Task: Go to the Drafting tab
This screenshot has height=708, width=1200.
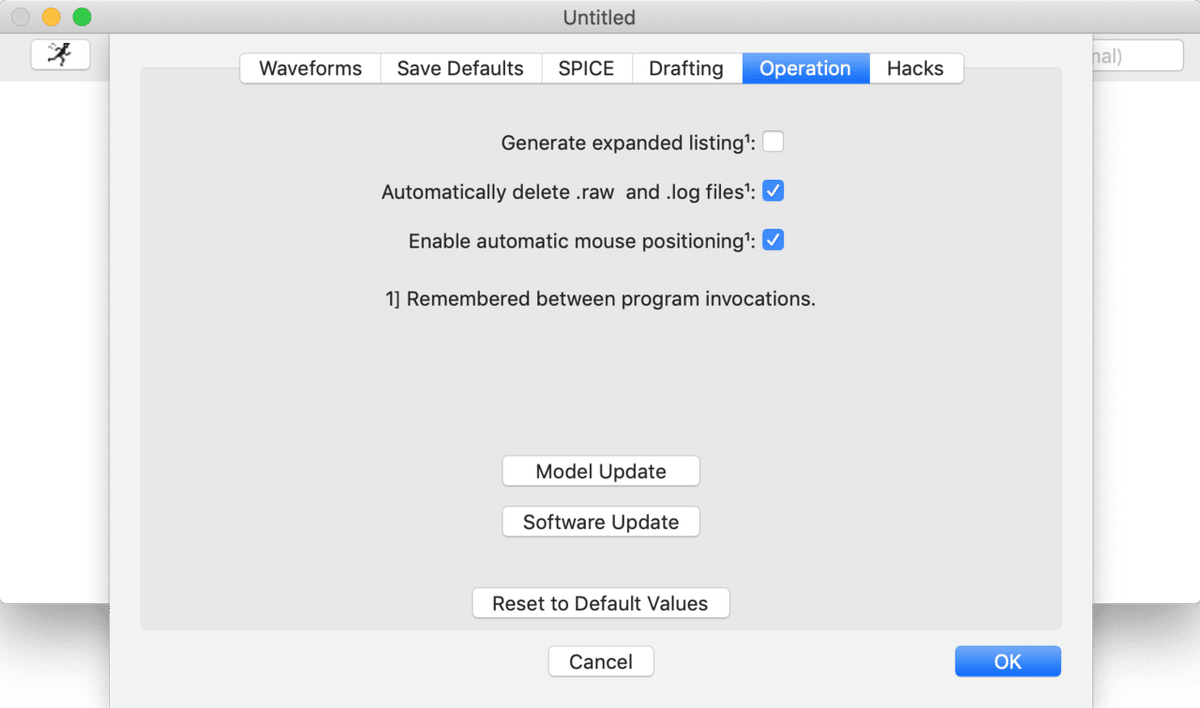Action: click(686, 69)
